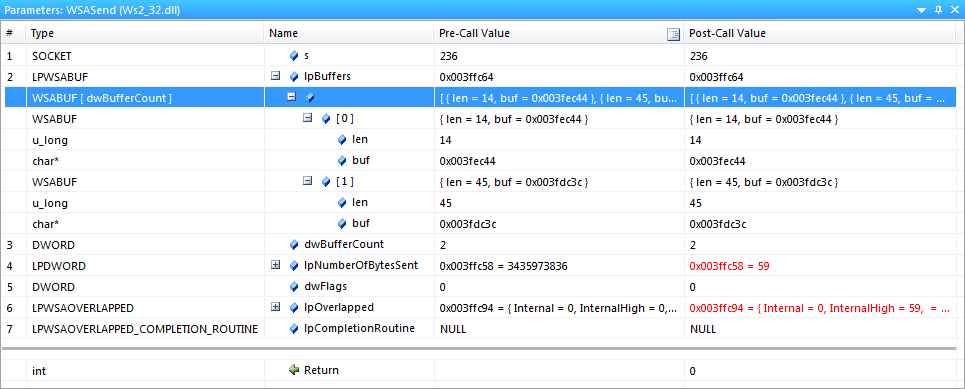
Task: Select the LPWSAOVERLAPPED type cell
Action: (146, 307)
